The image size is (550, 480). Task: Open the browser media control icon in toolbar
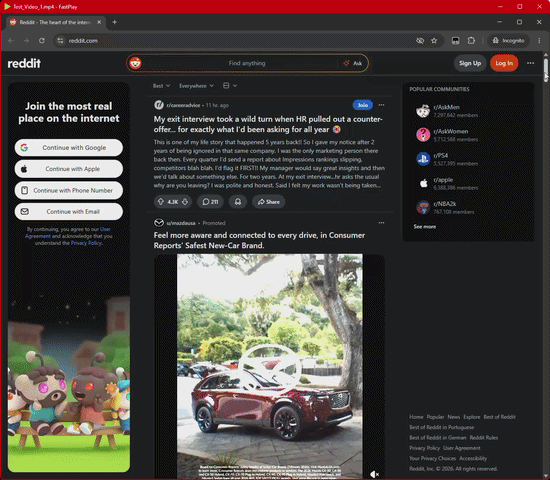pyautogui.click(x=455, y=41)
